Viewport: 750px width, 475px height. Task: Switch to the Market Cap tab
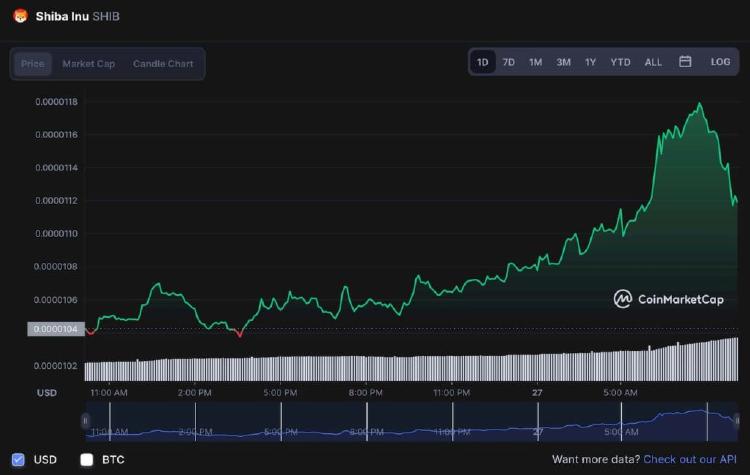coord(88,64)
